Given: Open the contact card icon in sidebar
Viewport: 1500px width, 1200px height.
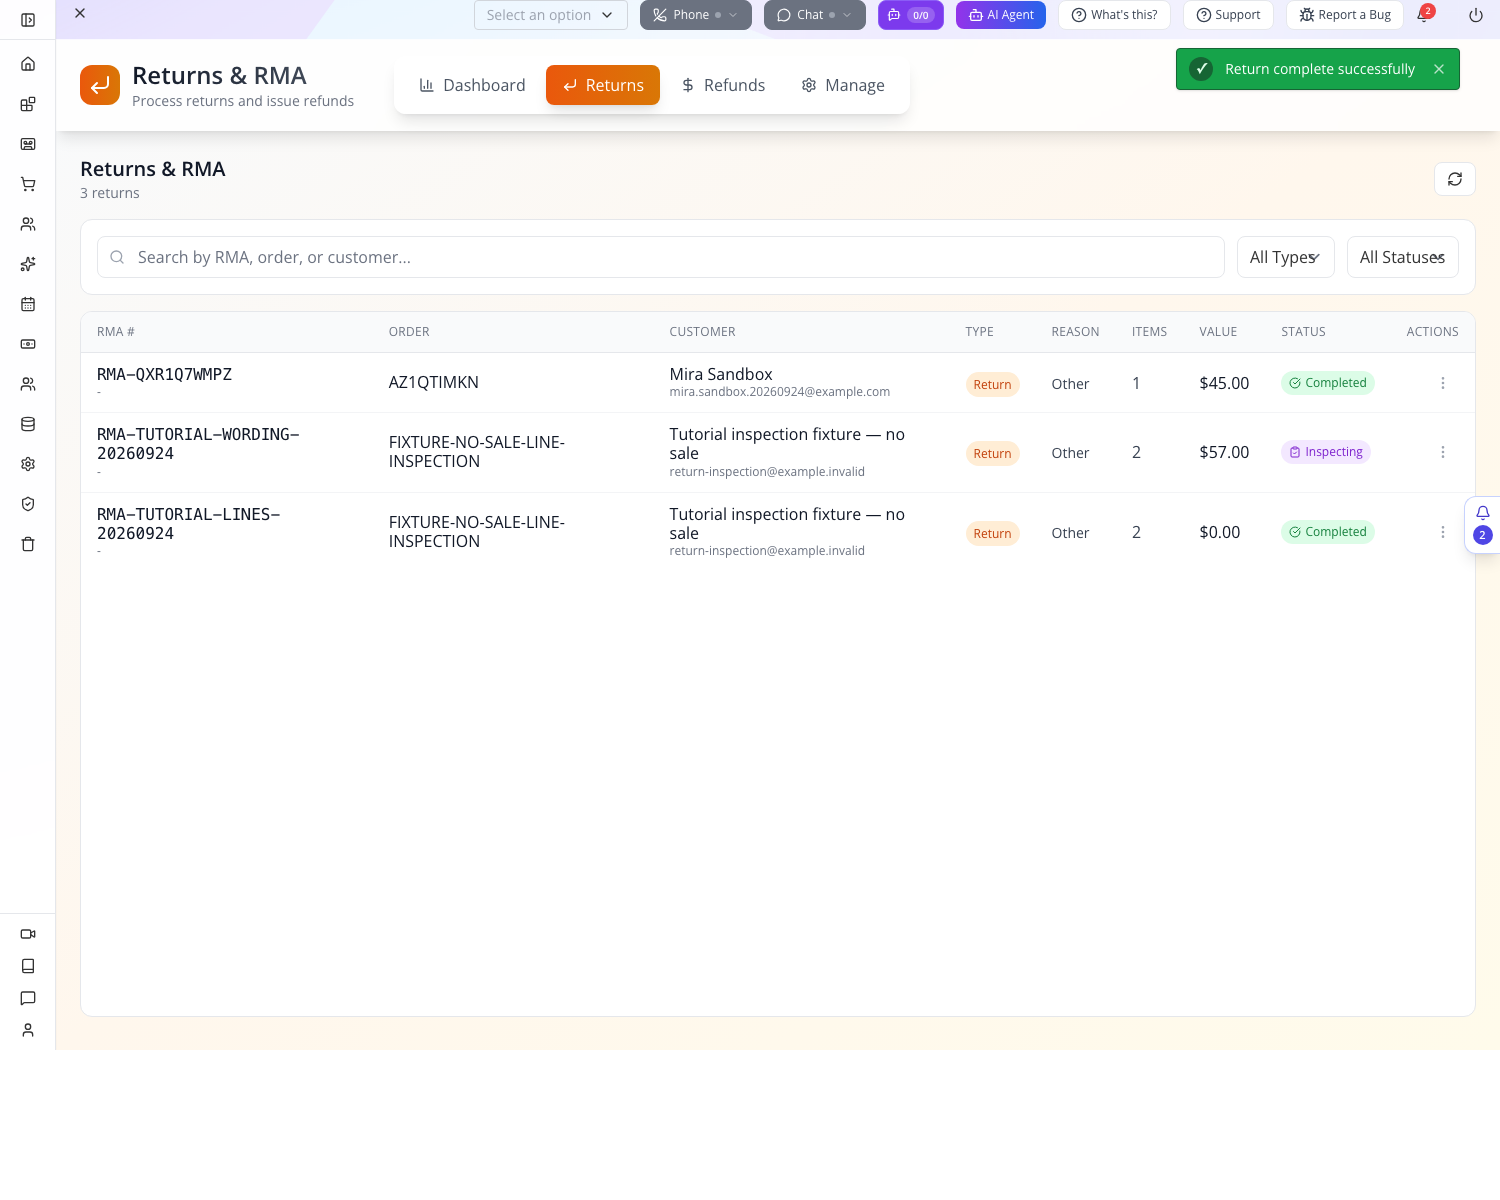Looking at the screenshot, I should pos(28,144).
